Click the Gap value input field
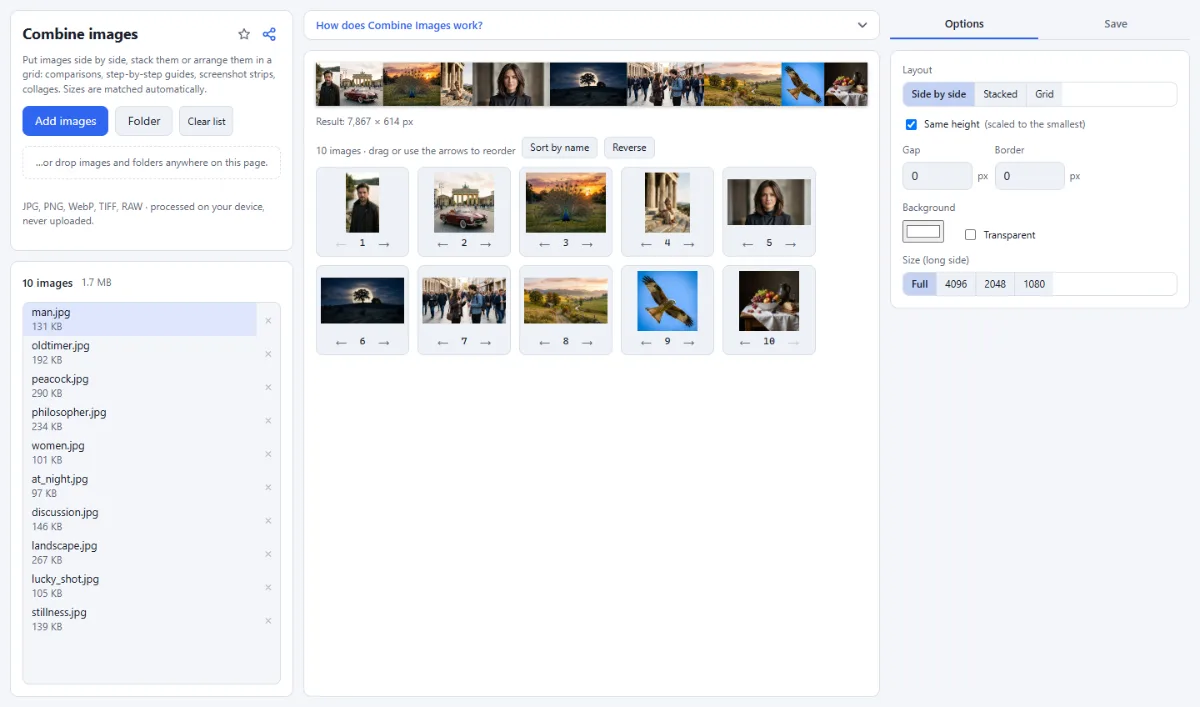Image resolution: width=1200 pixels, height=707 pixels. (x=937, y=176)
